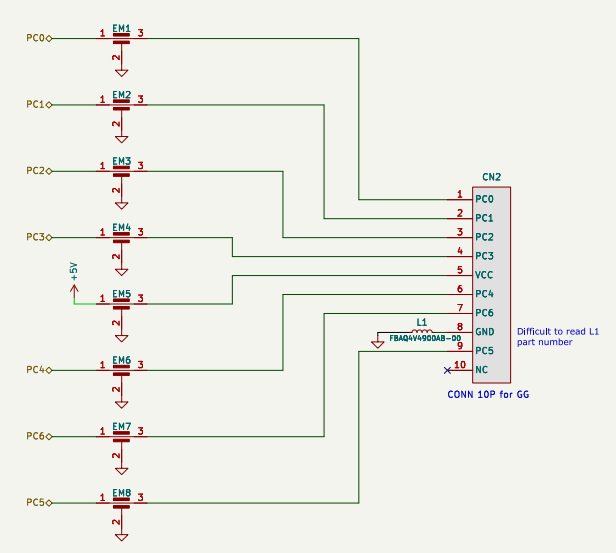Click the EM5 component symbol
The width and height of the screenshot is (616, 553).
(121, 302)
